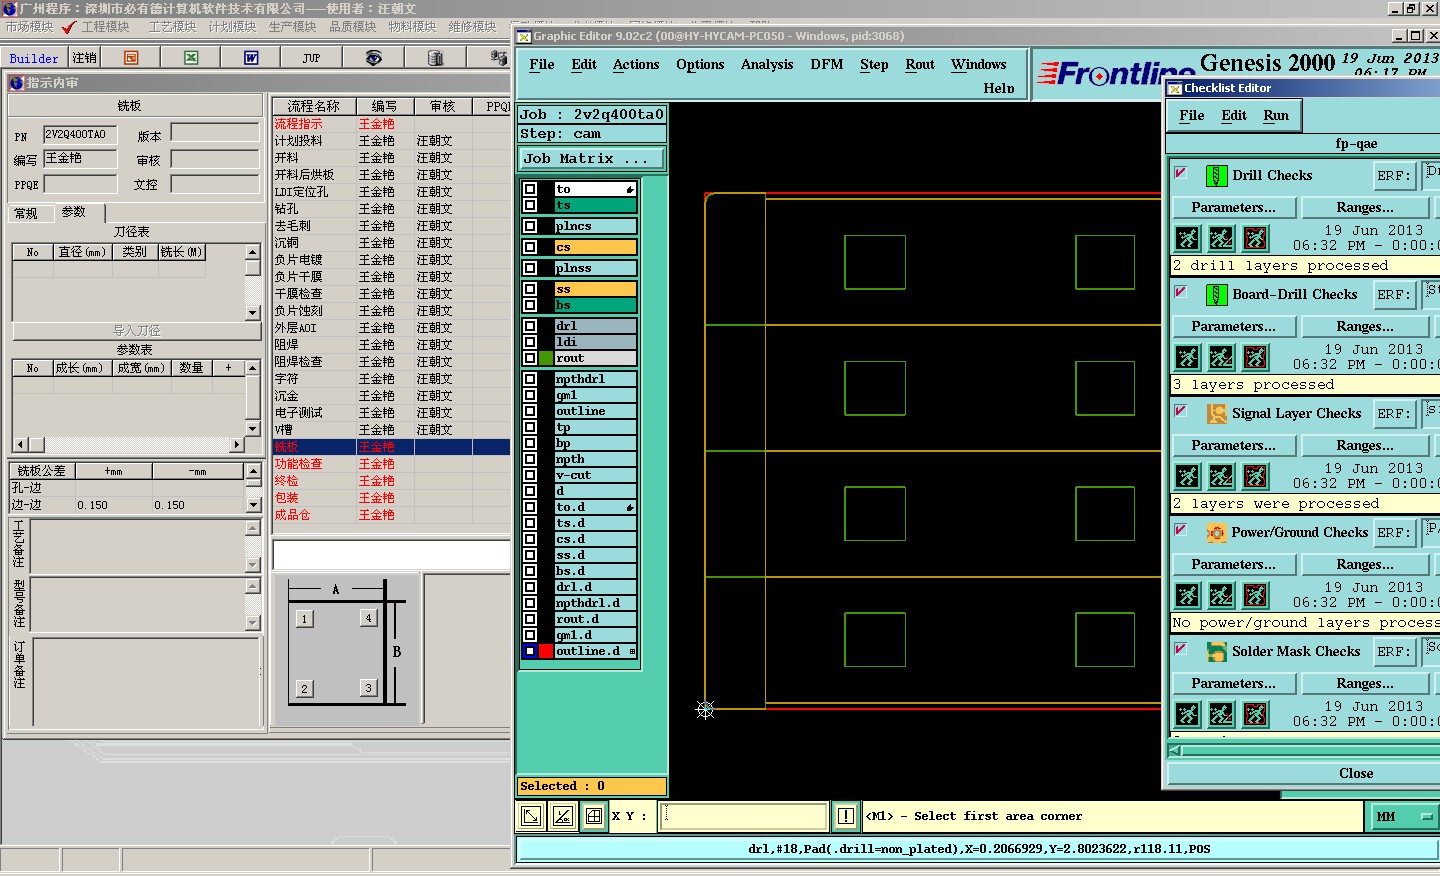Click the red-outlined runner icon under Signal Layer Checks

(1255, 476)
